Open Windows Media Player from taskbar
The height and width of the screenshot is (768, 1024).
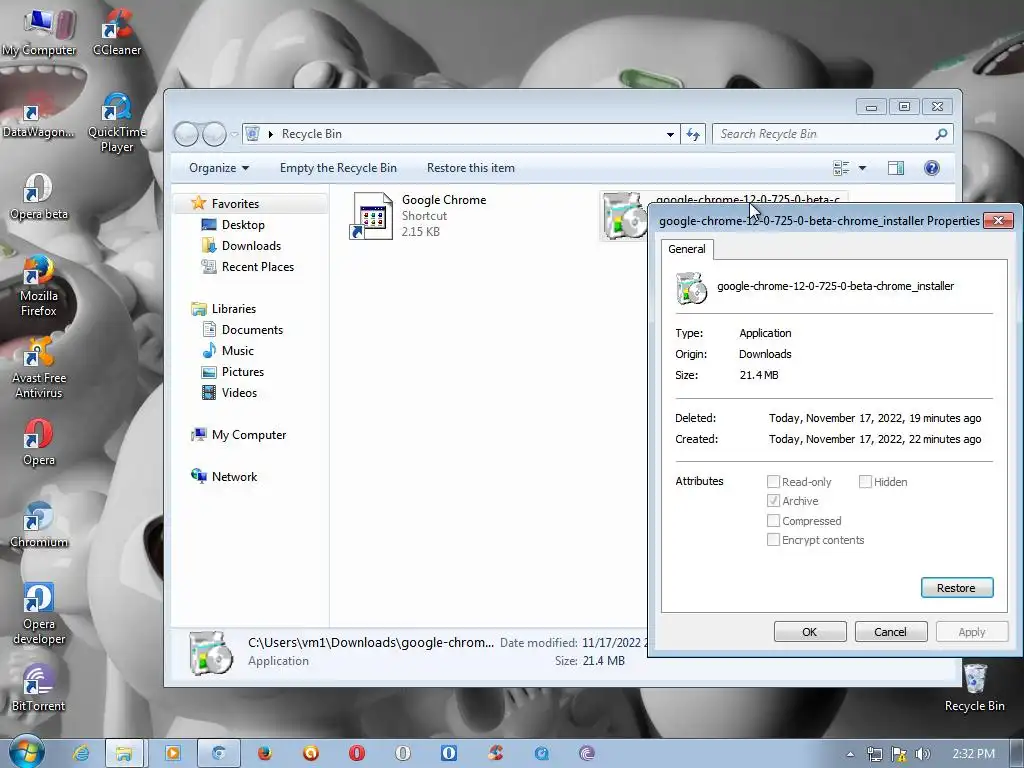(173, 753)
